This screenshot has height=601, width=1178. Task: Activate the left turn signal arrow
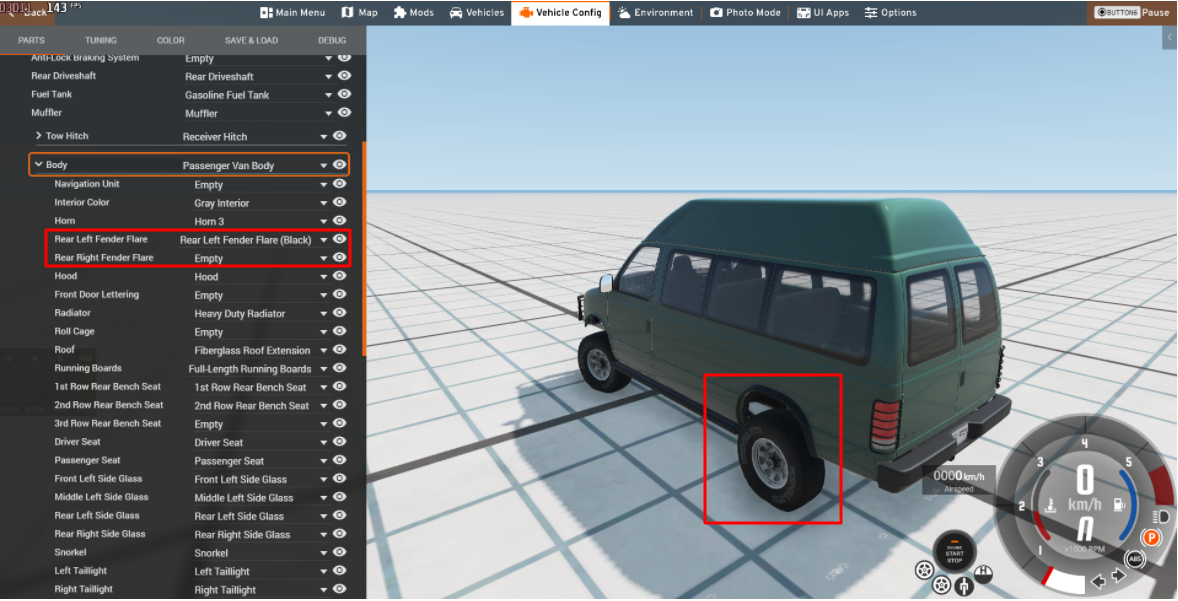click(x=1098, y=581)
